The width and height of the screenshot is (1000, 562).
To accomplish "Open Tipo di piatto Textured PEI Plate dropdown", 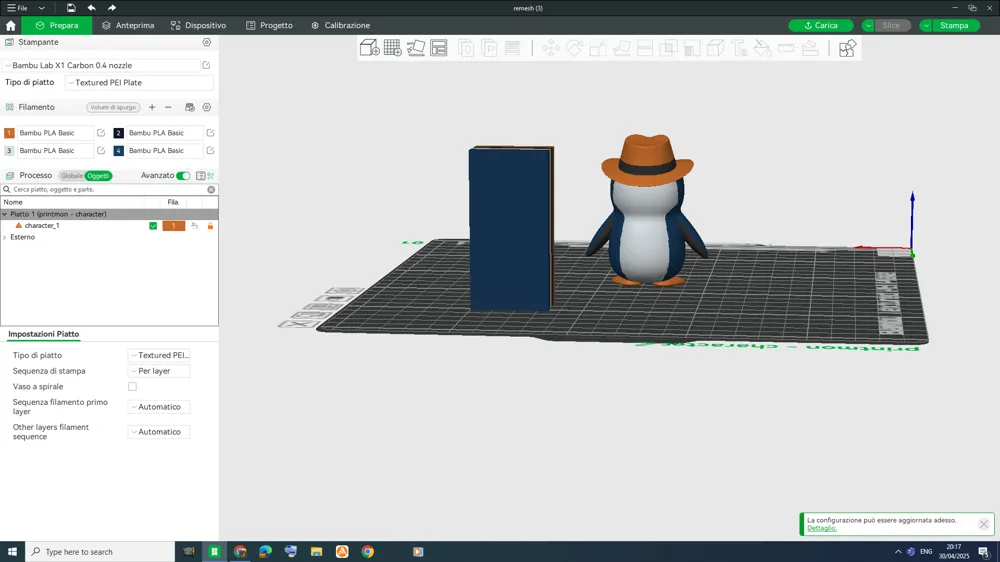I will click(x=139, y=82).
